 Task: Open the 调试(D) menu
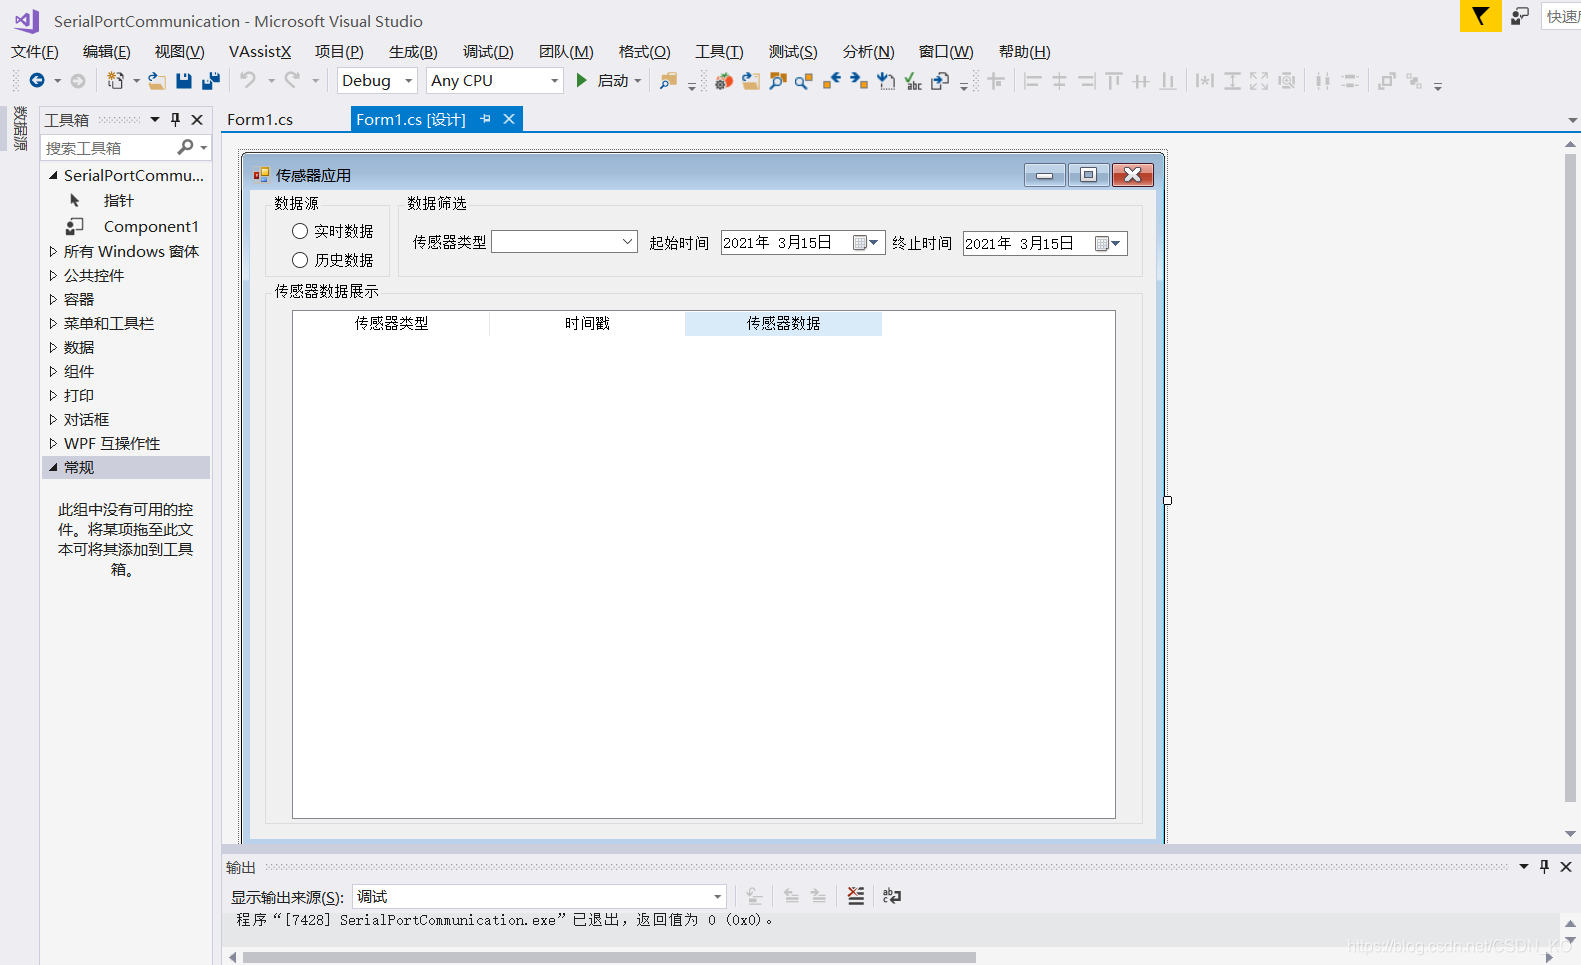click(x=488, y=52)
